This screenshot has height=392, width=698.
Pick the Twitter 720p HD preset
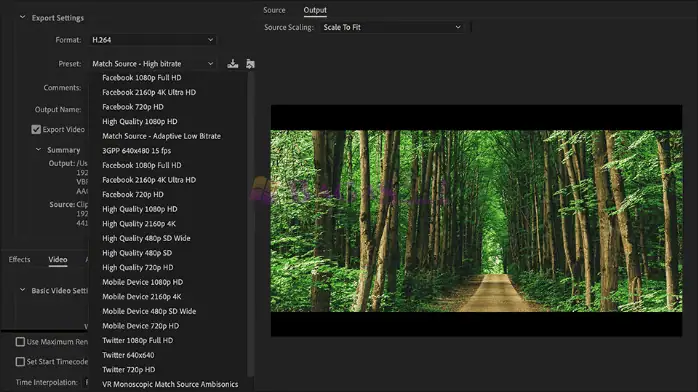coord(129,370)
